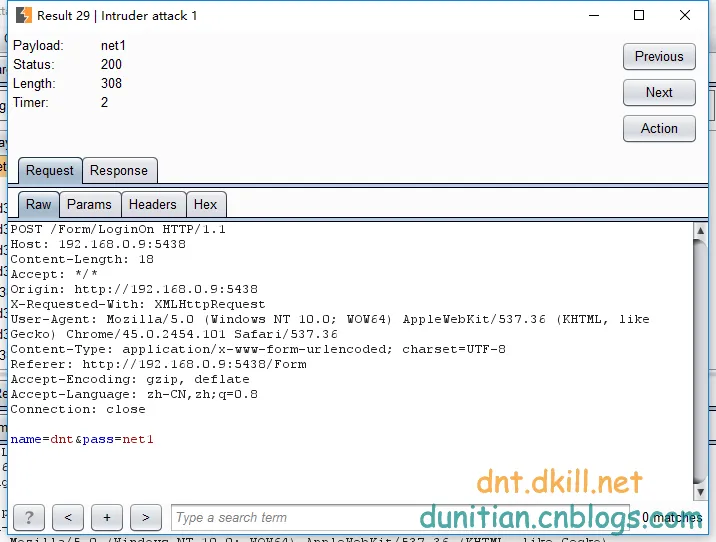The image size is (716, 542).
Task: Switch to the Request tab
Action: click(50, 171)
